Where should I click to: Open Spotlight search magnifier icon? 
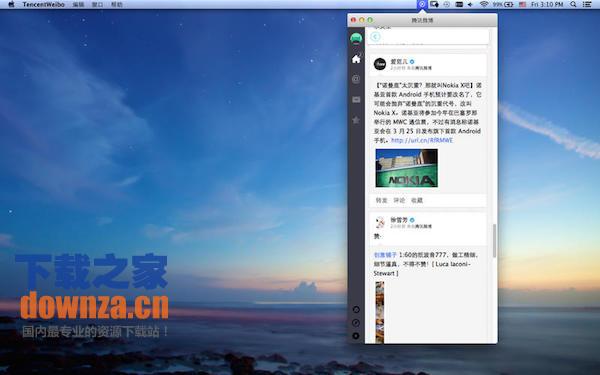tap(573, 4)
